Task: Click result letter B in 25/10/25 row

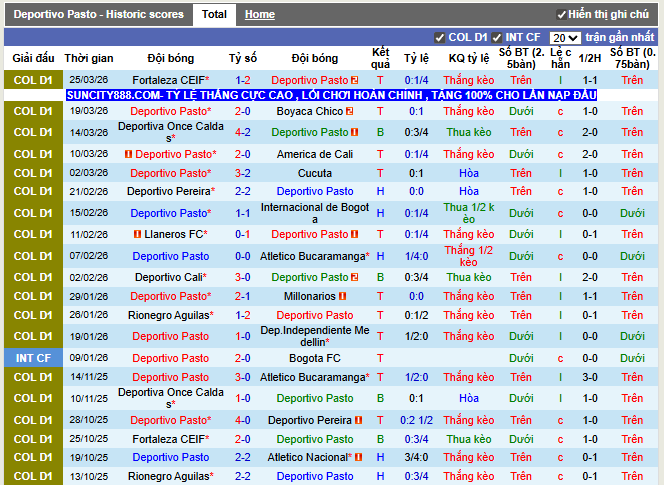Action: click(380, 439)
